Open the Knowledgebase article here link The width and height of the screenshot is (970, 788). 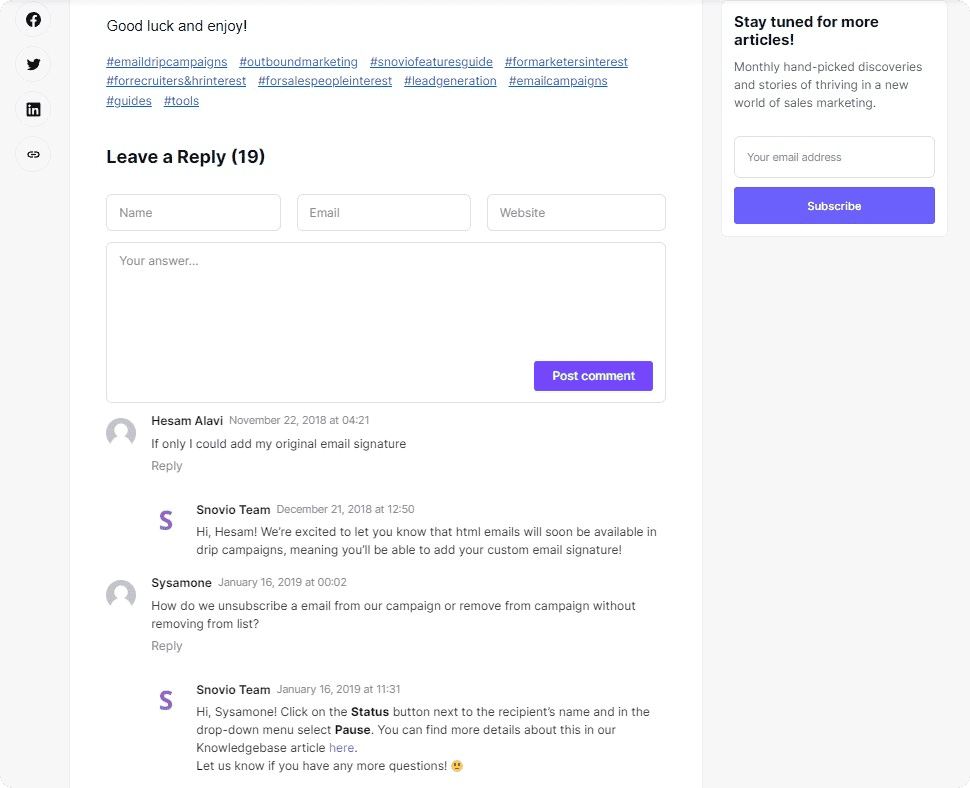pyautogui.click(x=341, y=748)
